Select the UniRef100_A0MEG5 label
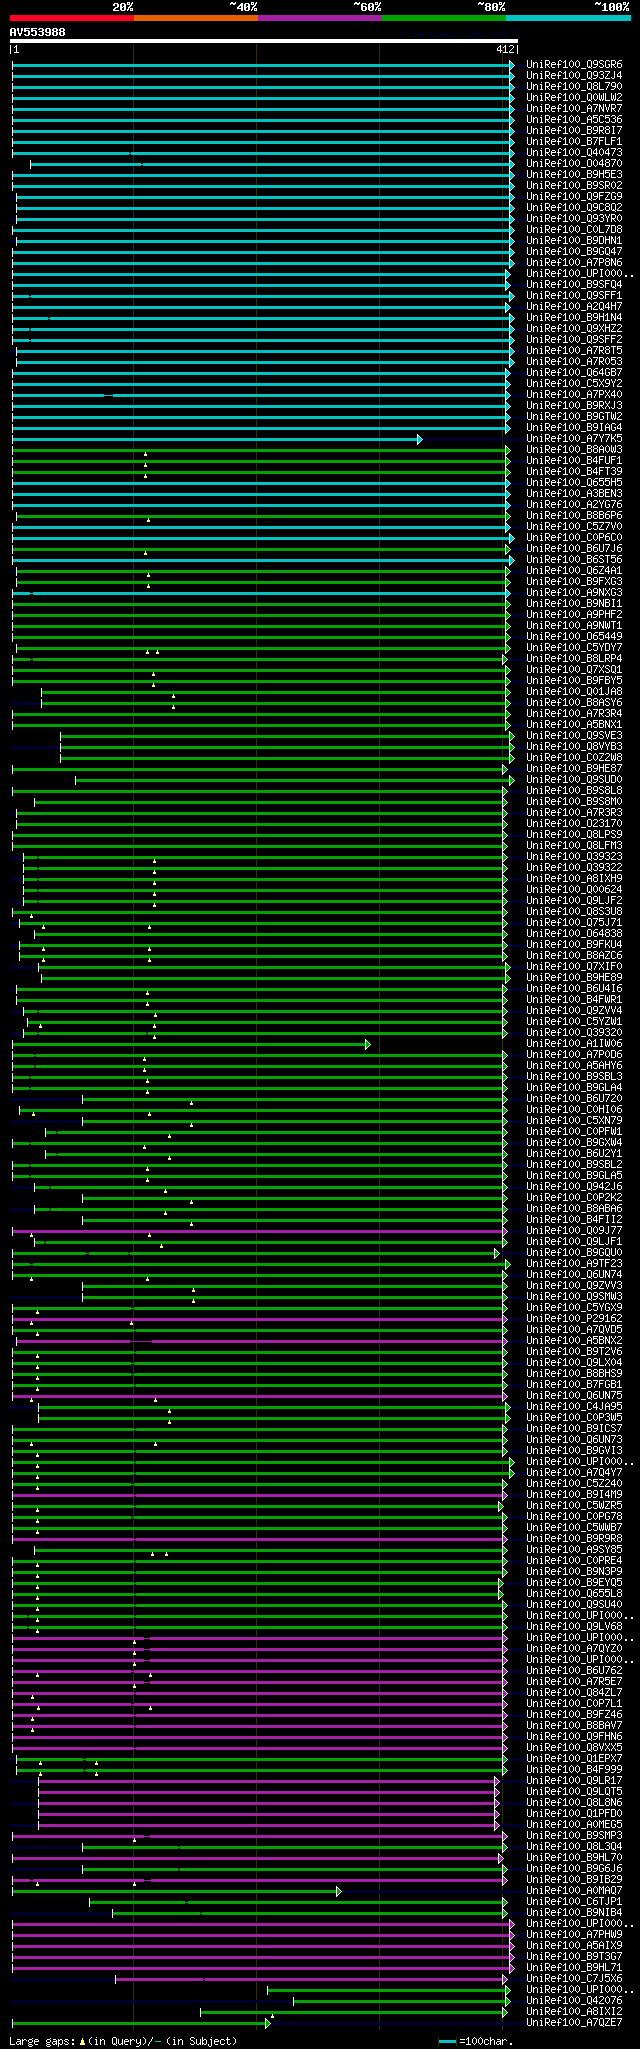The image size is (640, 2049). pyautogui.click(x=574, y=1824)
